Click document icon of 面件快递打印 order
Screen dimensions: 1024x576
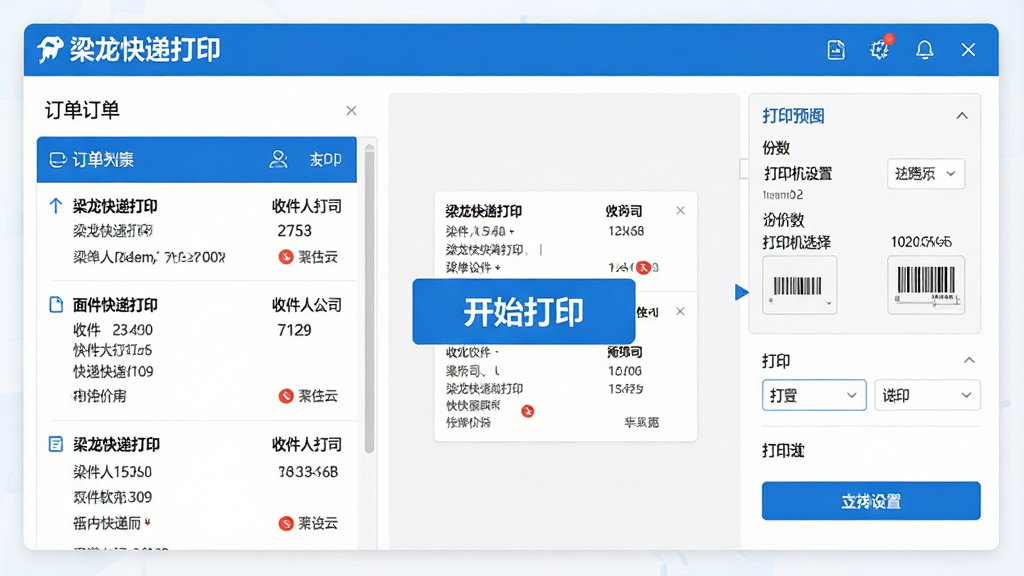56,304
